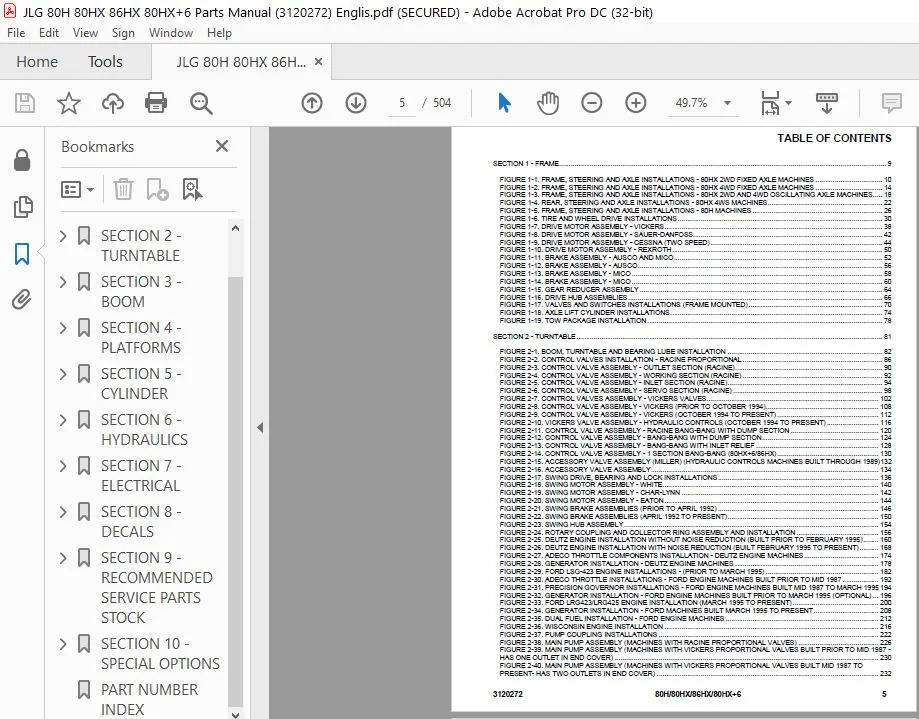Click the SECTION 1 - FRAME contents entry
Image resolution: width=919 pixels, height=719 pixels.
692,163
